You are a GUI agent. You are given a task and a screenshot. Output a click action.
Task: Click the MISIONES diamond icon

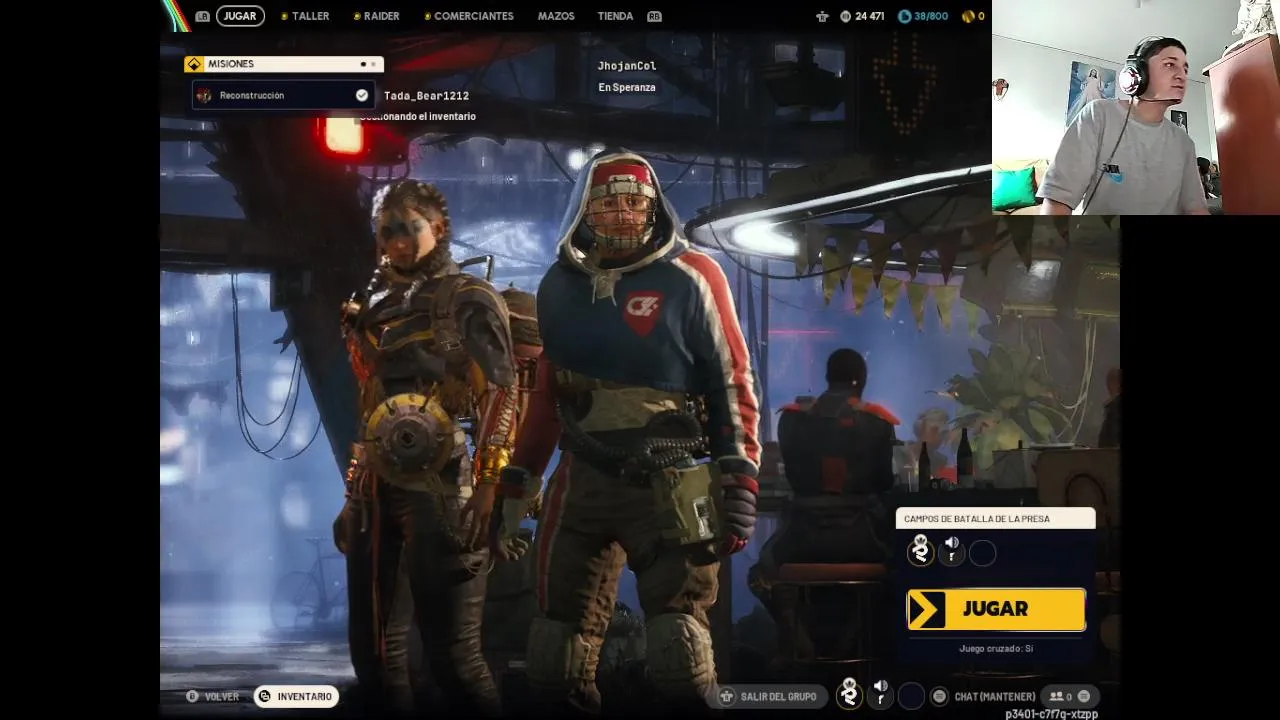point(194,64)
